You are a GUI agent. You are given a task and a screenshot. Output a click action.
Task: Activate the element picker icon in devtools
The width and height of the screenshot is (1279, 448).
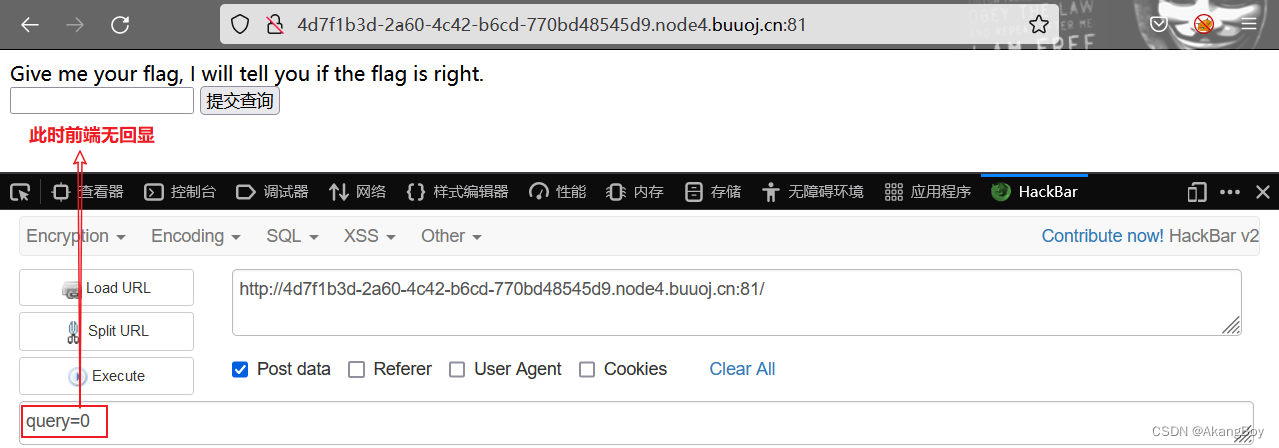[x=19, y=192]
